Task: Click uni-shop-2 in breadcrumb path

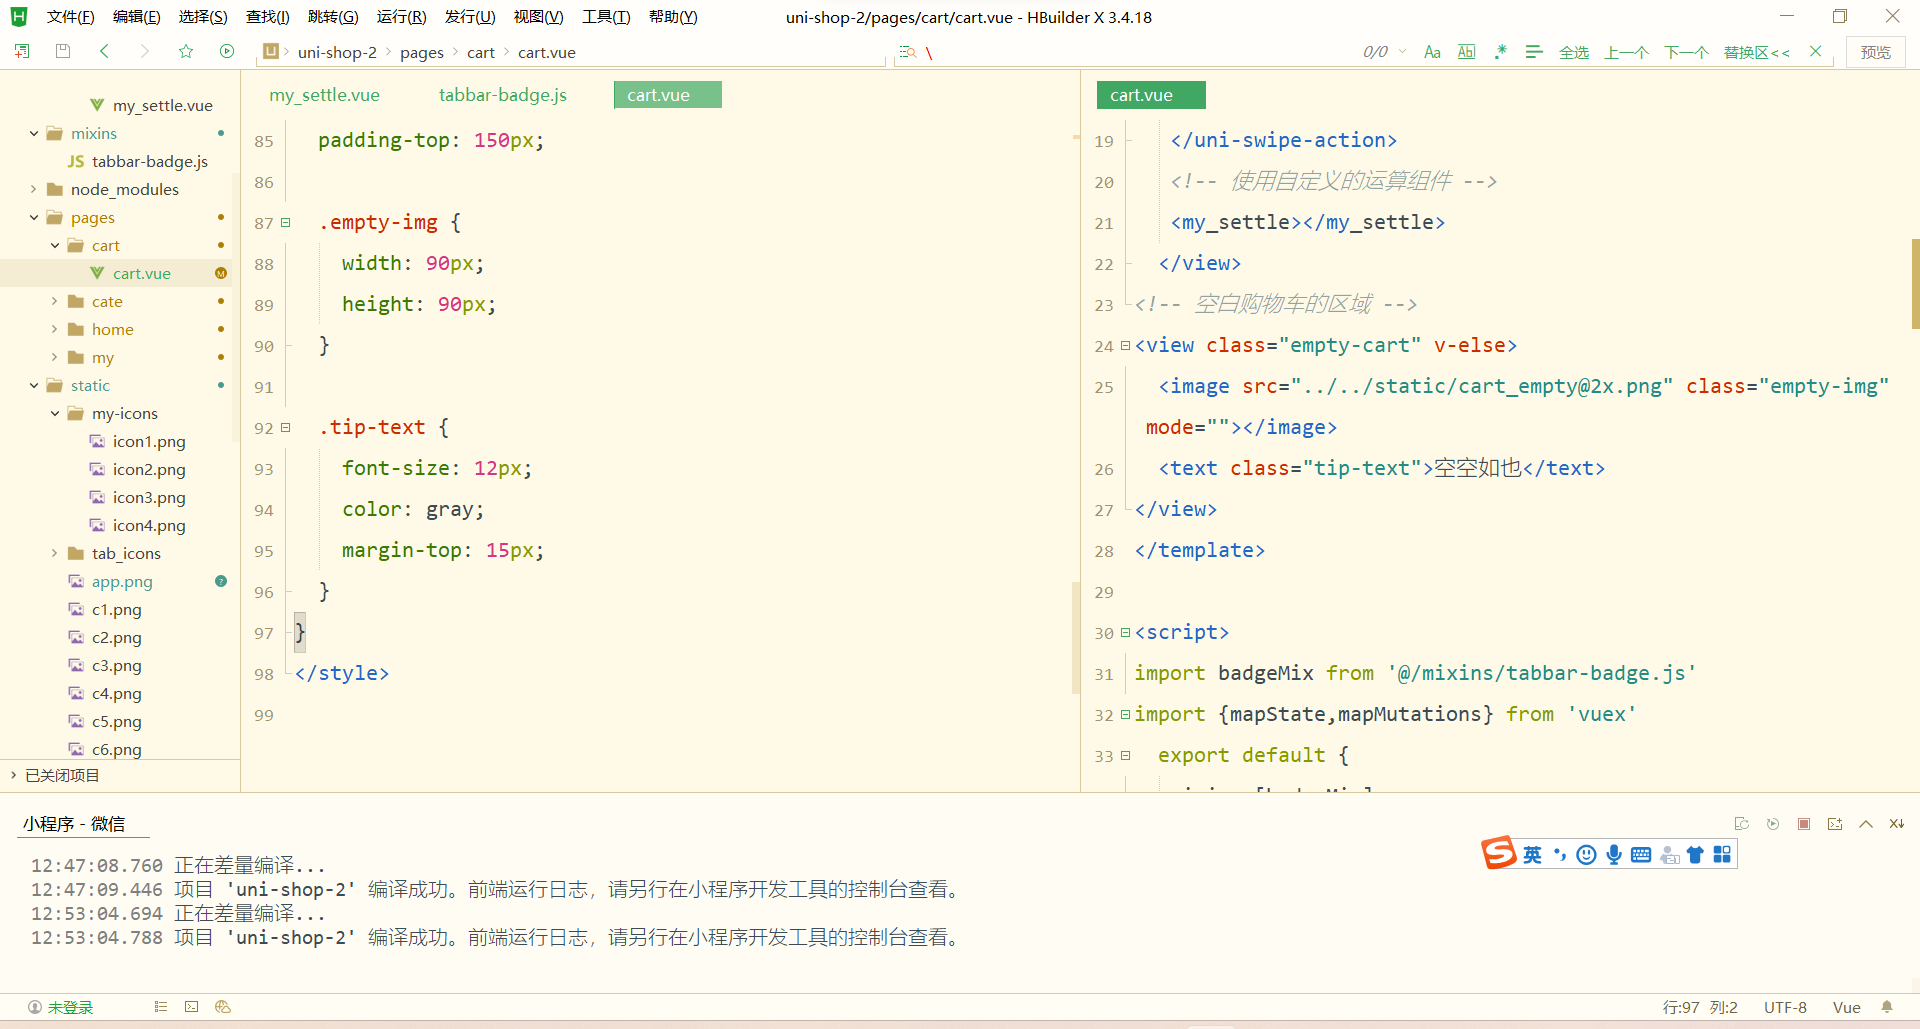Action: pos(337,52)
